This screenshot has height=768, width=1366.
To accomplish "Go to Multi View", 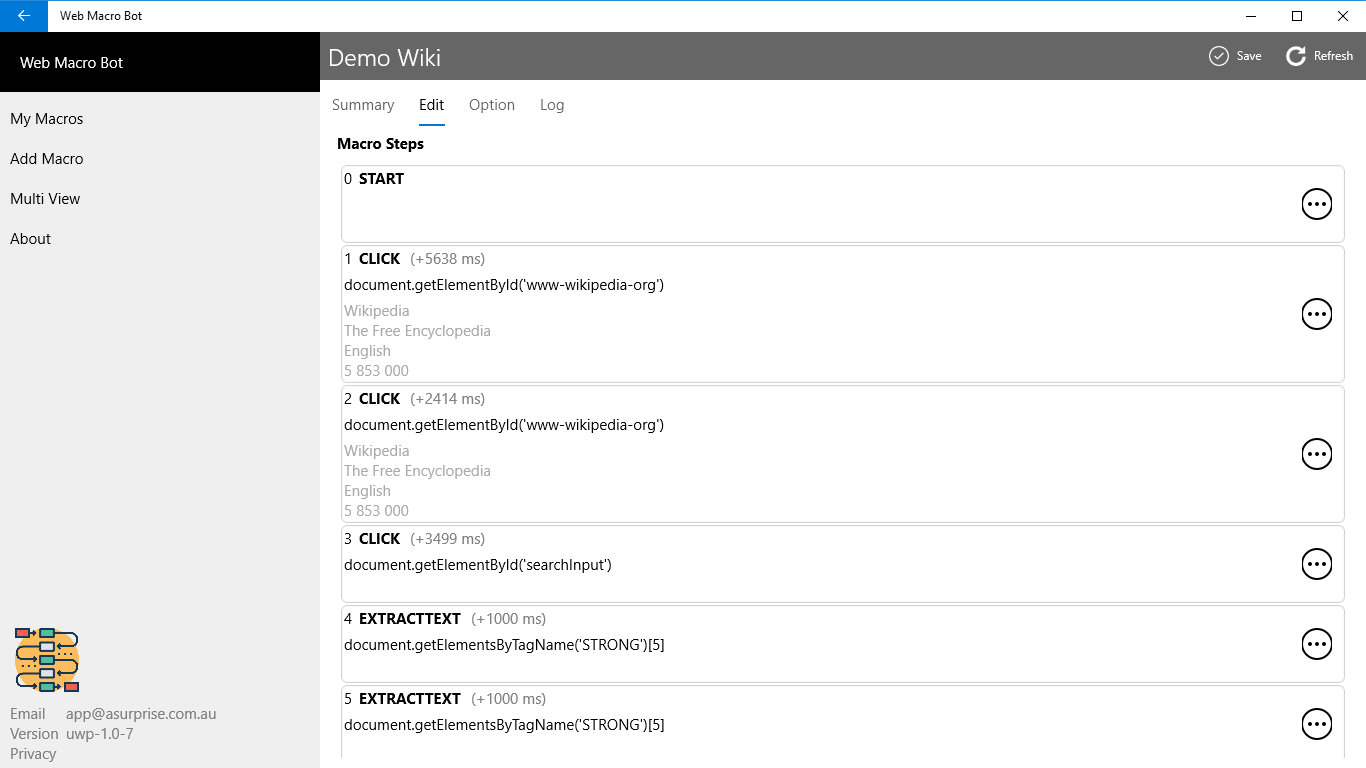I will [x=45, y=199].
